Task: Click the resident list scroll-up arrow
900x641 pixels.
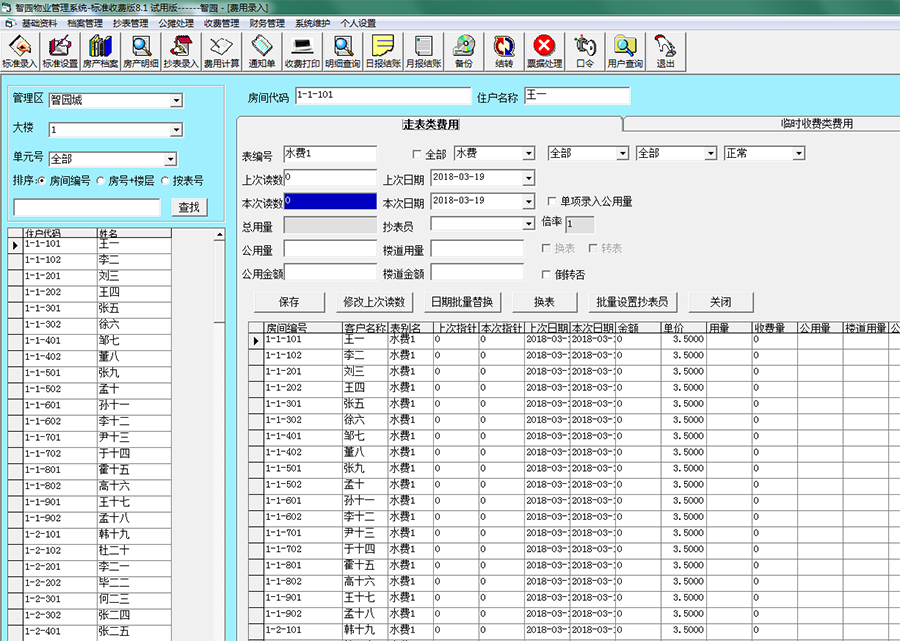Action: pos(219,235)
